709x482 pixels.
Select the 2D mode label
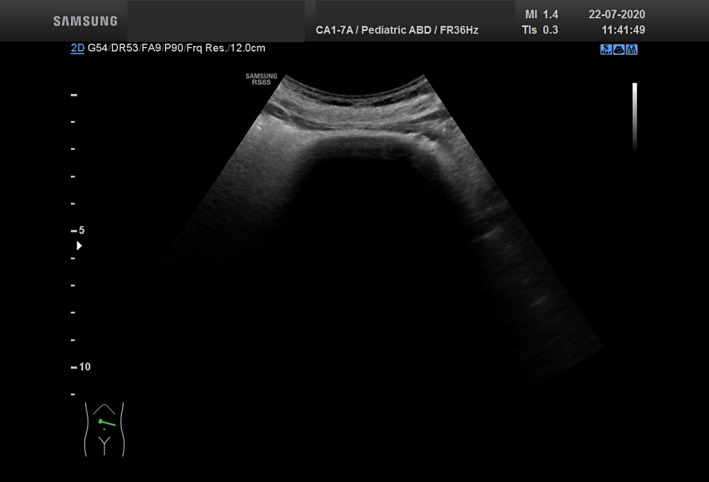pos(77,48)
